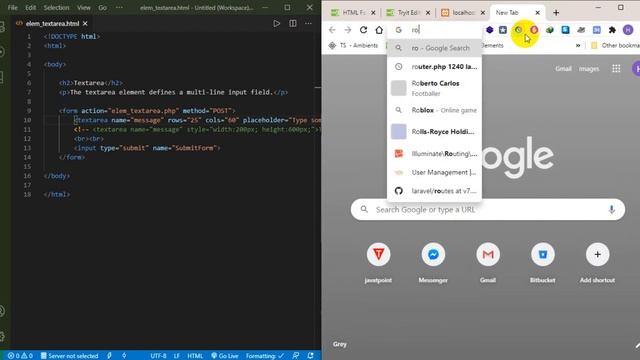This screenshot has width=640, height=360.
Task: Close the elem_textarea.html editor tab
Action: click(85, 24)
